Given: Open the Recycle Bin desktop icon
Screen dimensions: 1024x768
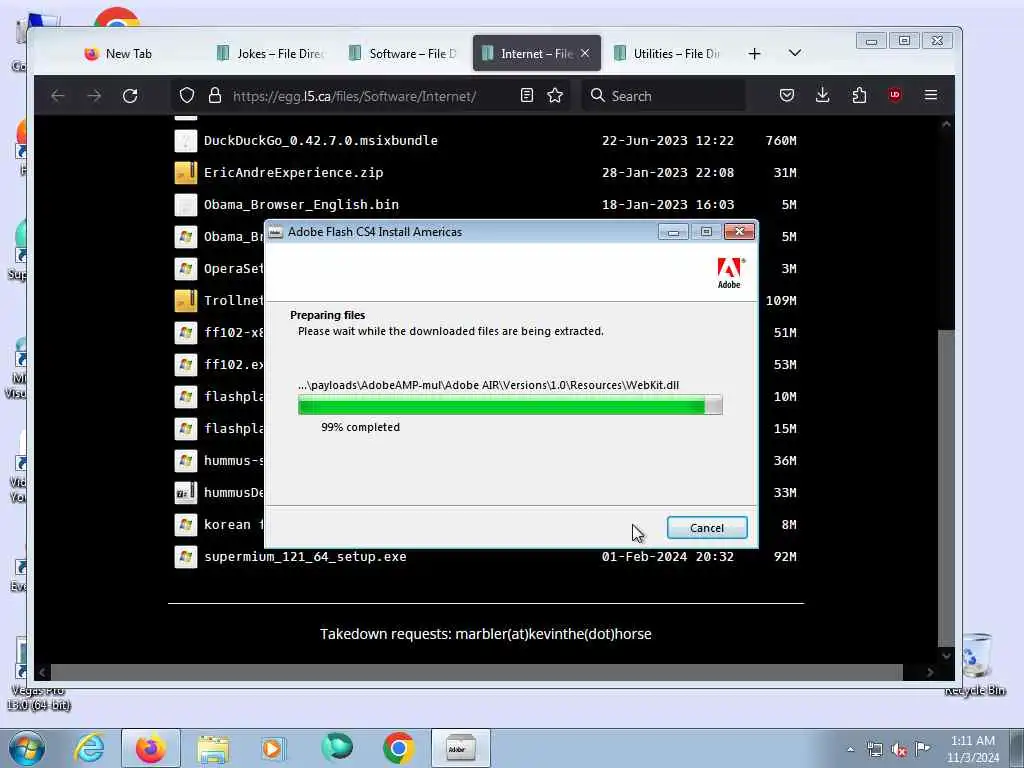Looking at the screenshot, I should (975, 663).
